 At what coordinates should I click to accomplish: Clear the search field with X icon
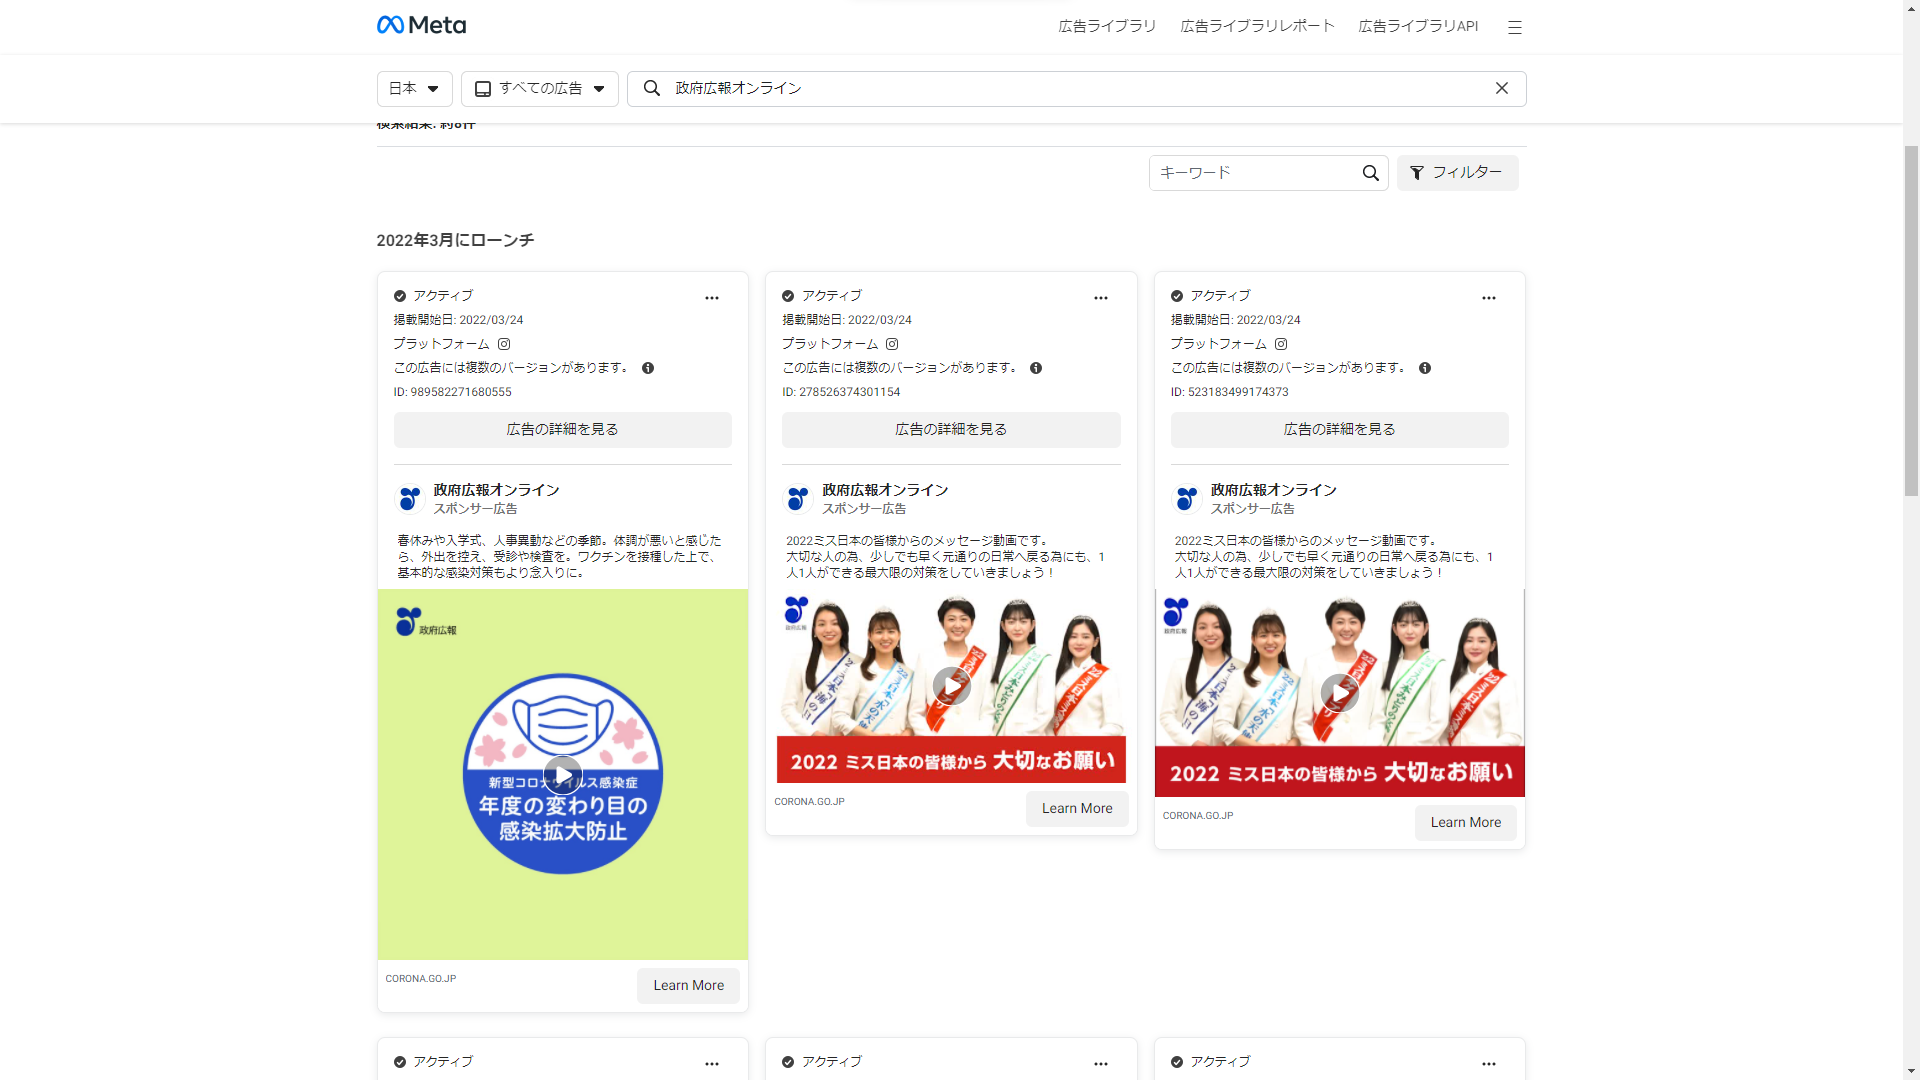pyautogui.click(x=1501, y=88)
